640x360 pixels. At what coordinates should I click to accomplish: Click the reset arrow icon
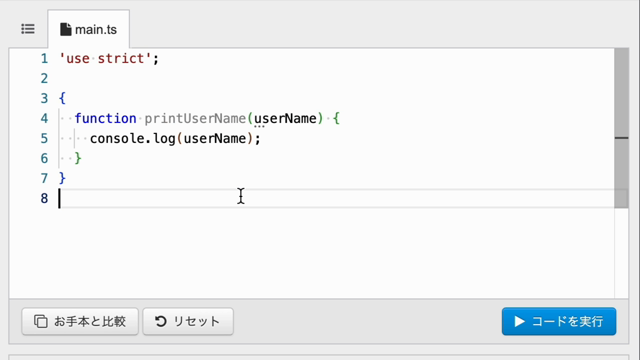[160, 322]
